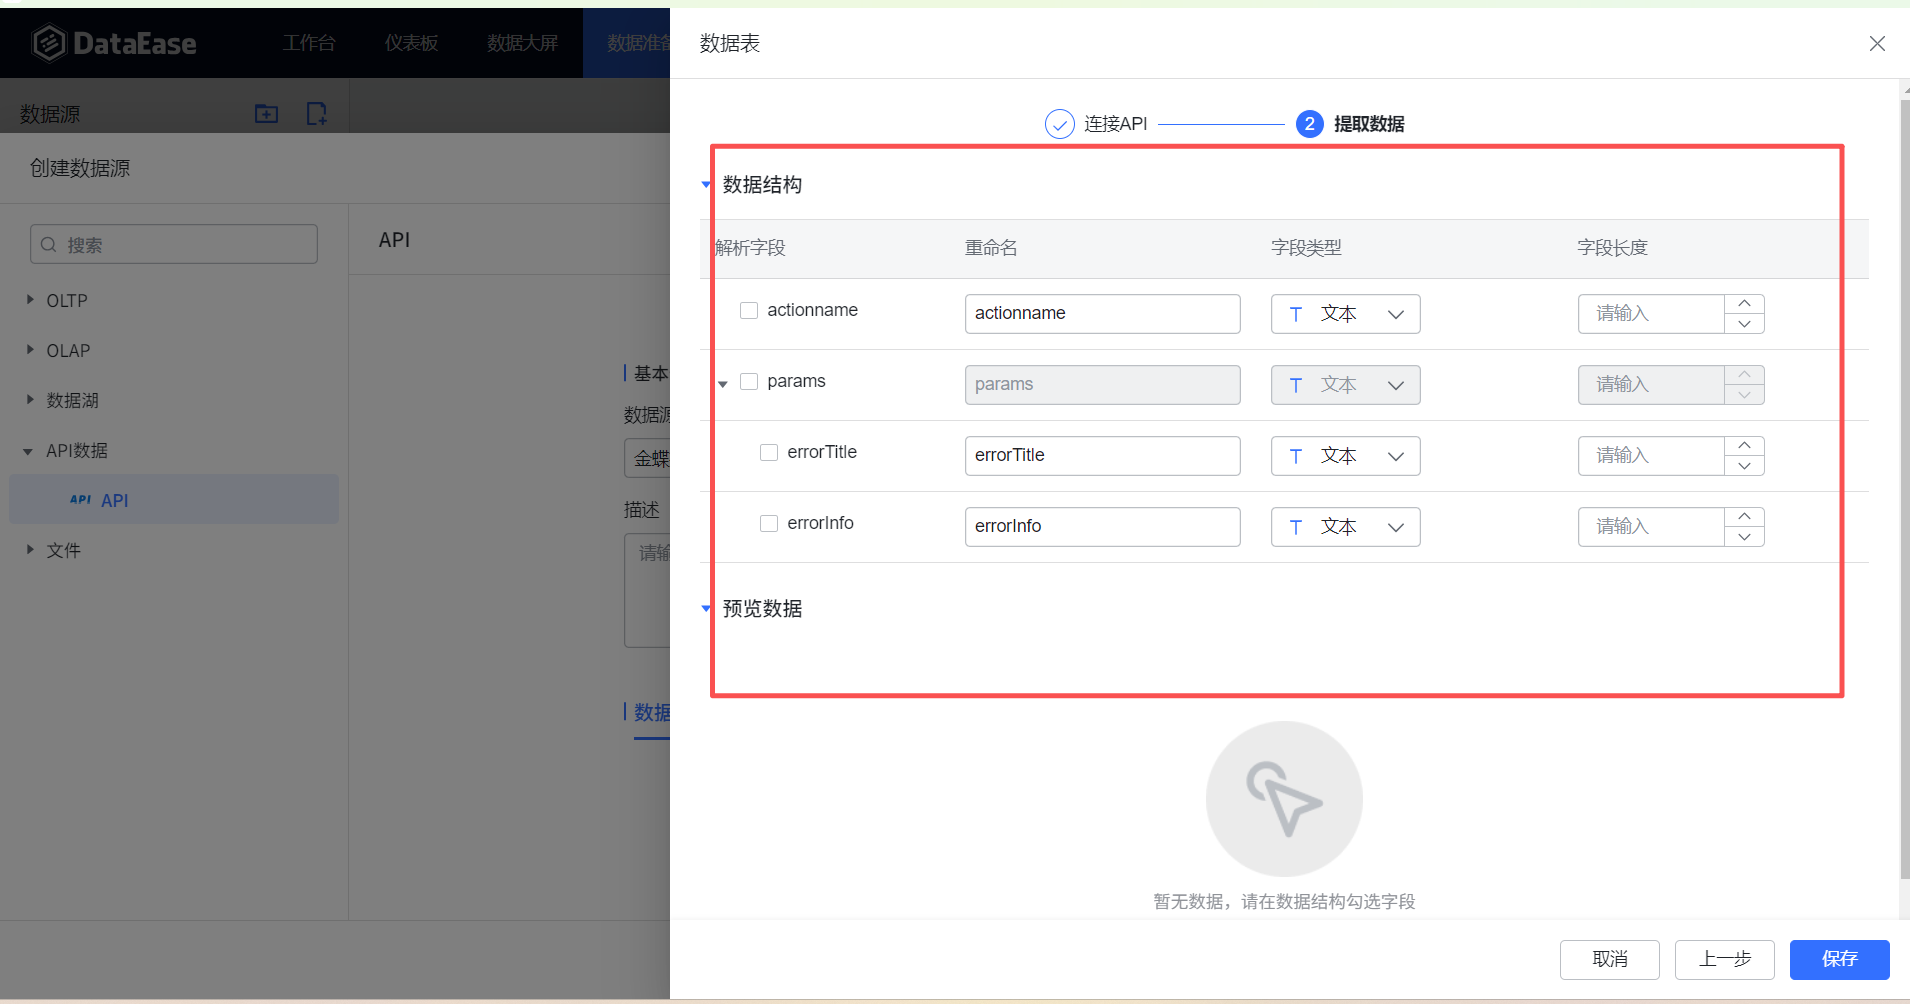
Task: Enable the errorInfo field checkbox
Action: 769,523
